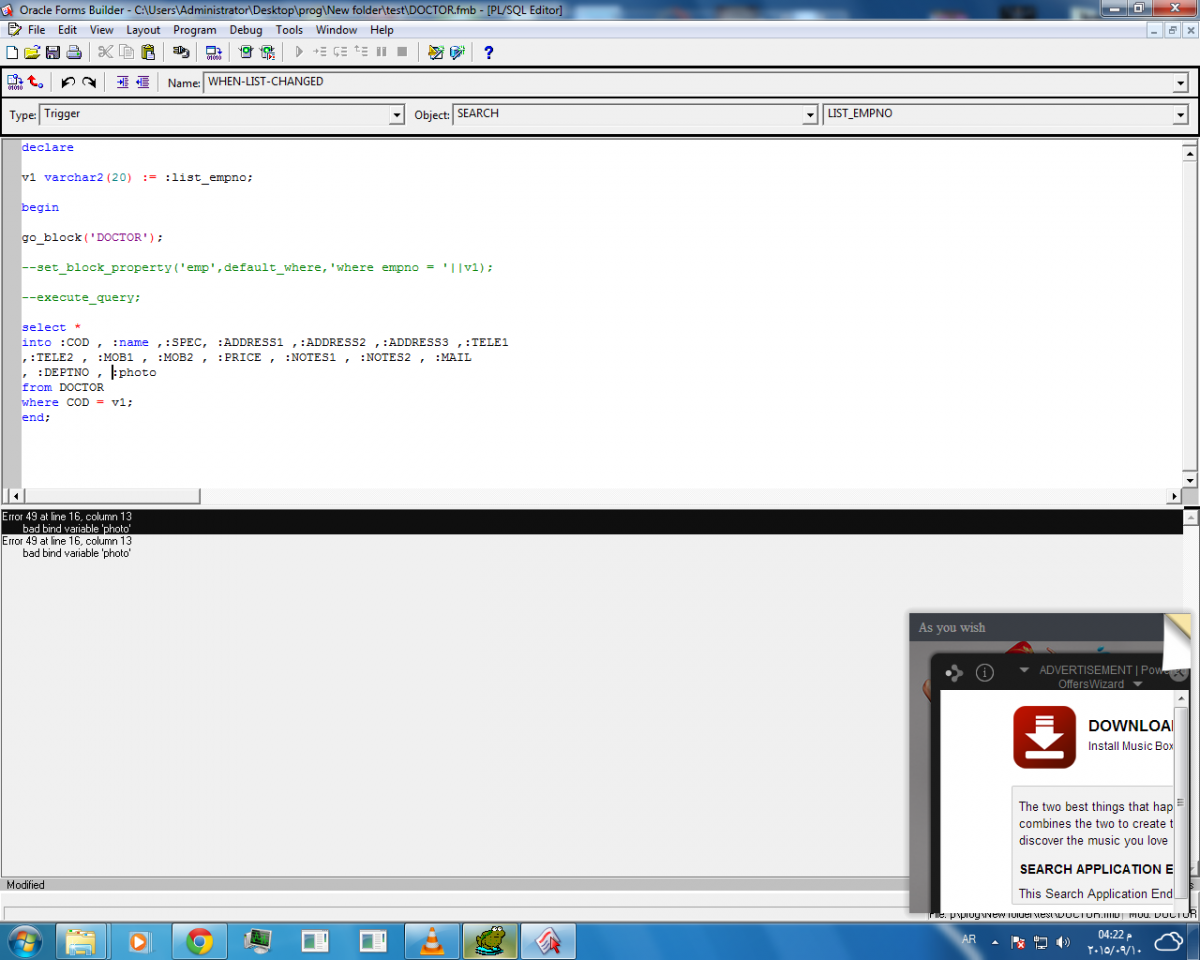
Task: Open Google Chrome from the taskbar
Action: coord(199,941)
